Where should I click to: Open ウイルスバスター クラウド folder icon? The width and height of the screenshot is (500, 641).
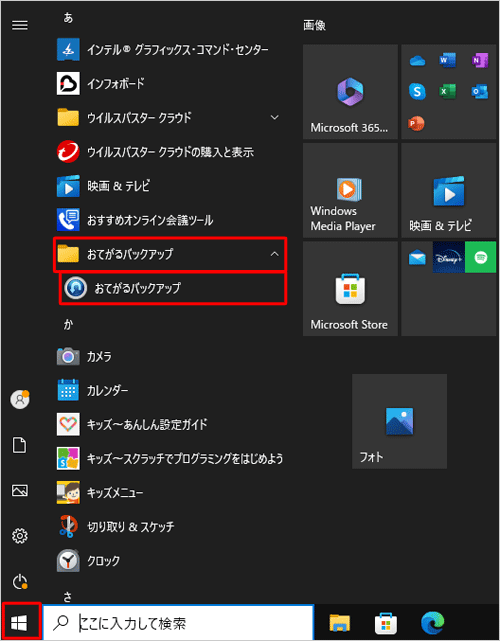pyautogui.click(x=68, y=118)
